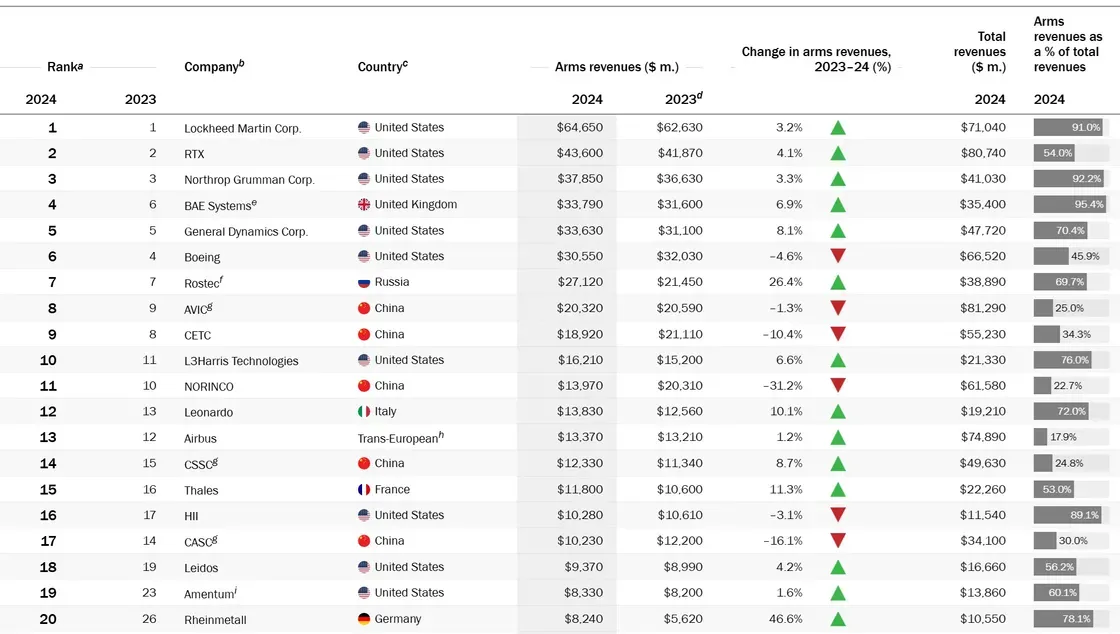Click company name RTX
The image size is (1120, 634).
coord(194,154)
